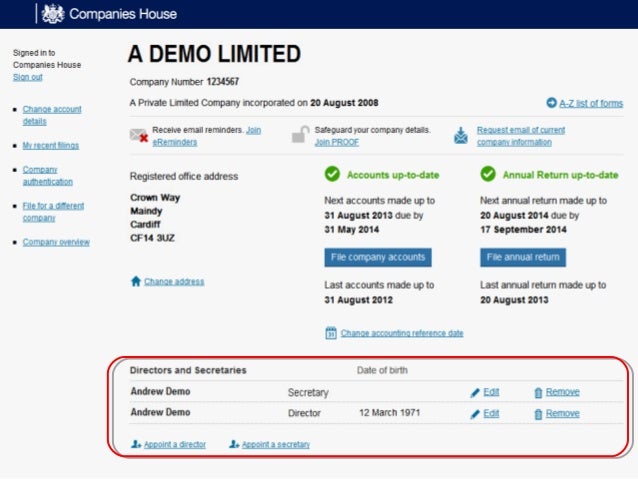This screenshot has height=479, width=638.
Task: Click the house icon beside Change address
Action: tap(136, 281)
